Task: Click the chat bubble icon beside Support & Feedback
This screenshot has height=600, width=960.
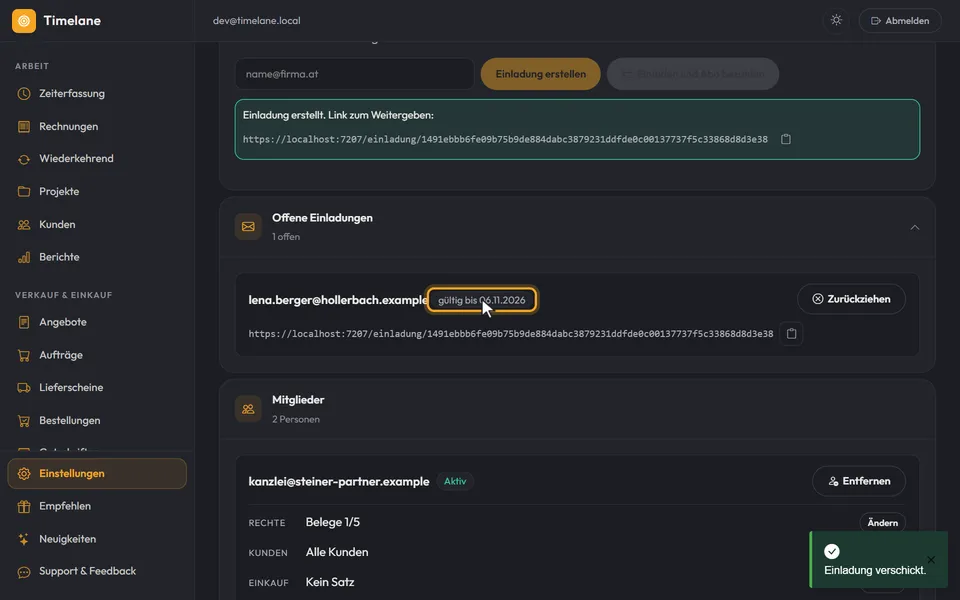Action: coord(24,572)
